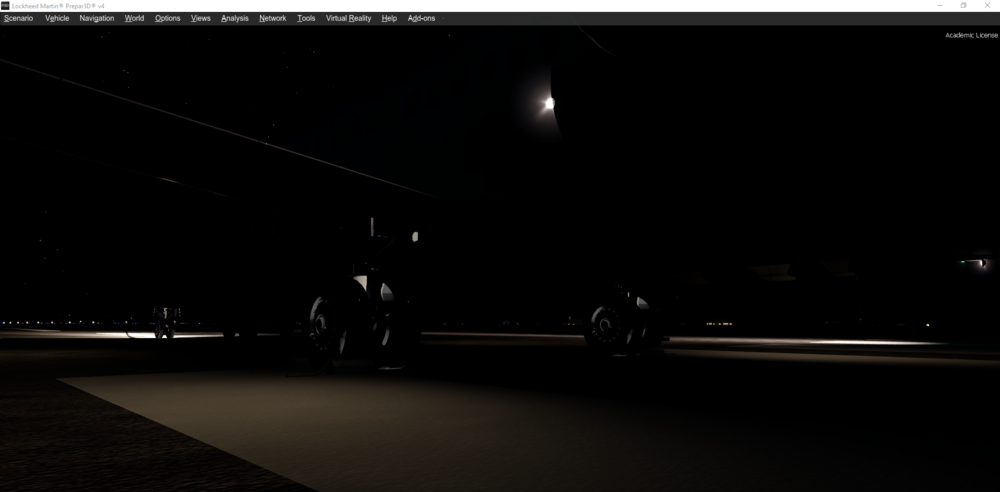The image size is (1000, 492).
Task: Click the Academic License watermark text
Action: (971, 35)
